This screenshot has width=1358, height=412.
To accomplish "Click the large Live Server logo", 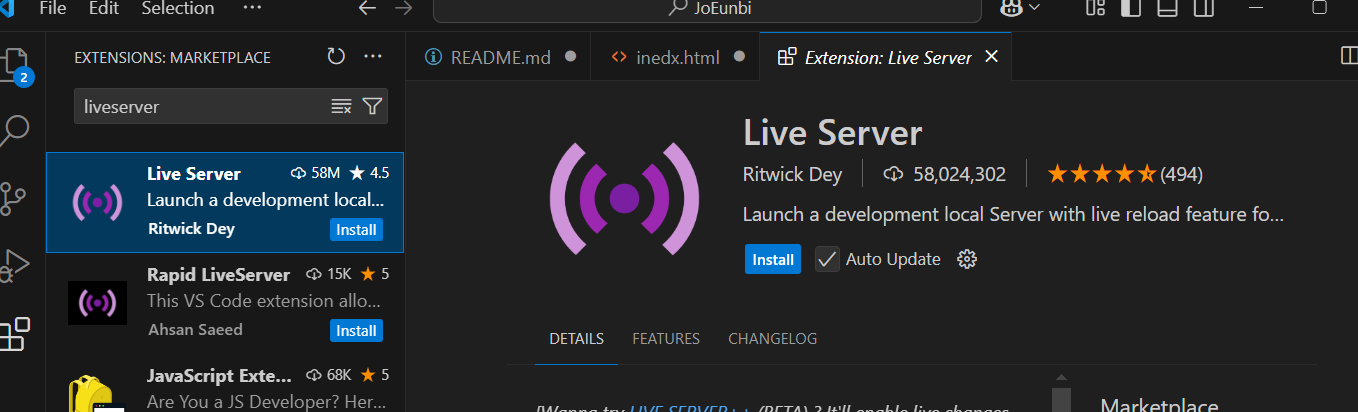I will point(624,197).
